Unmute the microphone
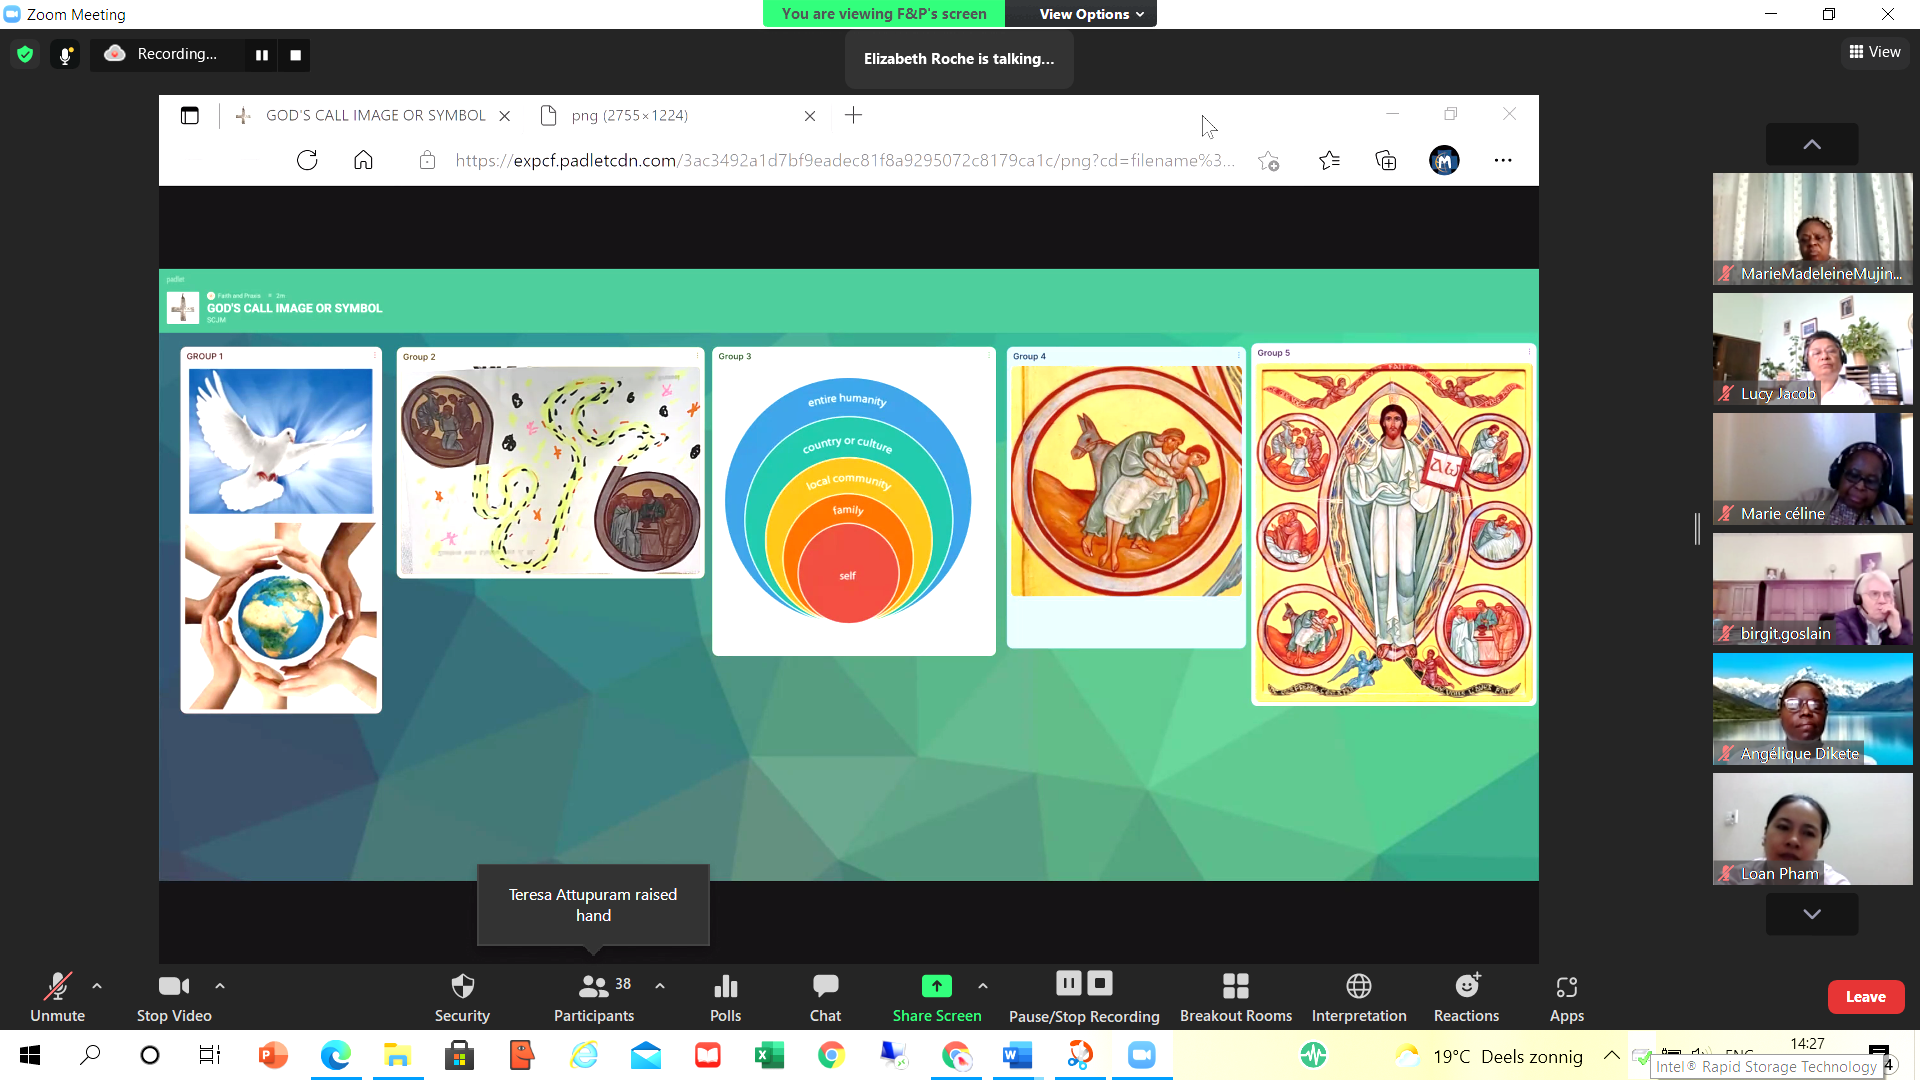 point(57,997)
